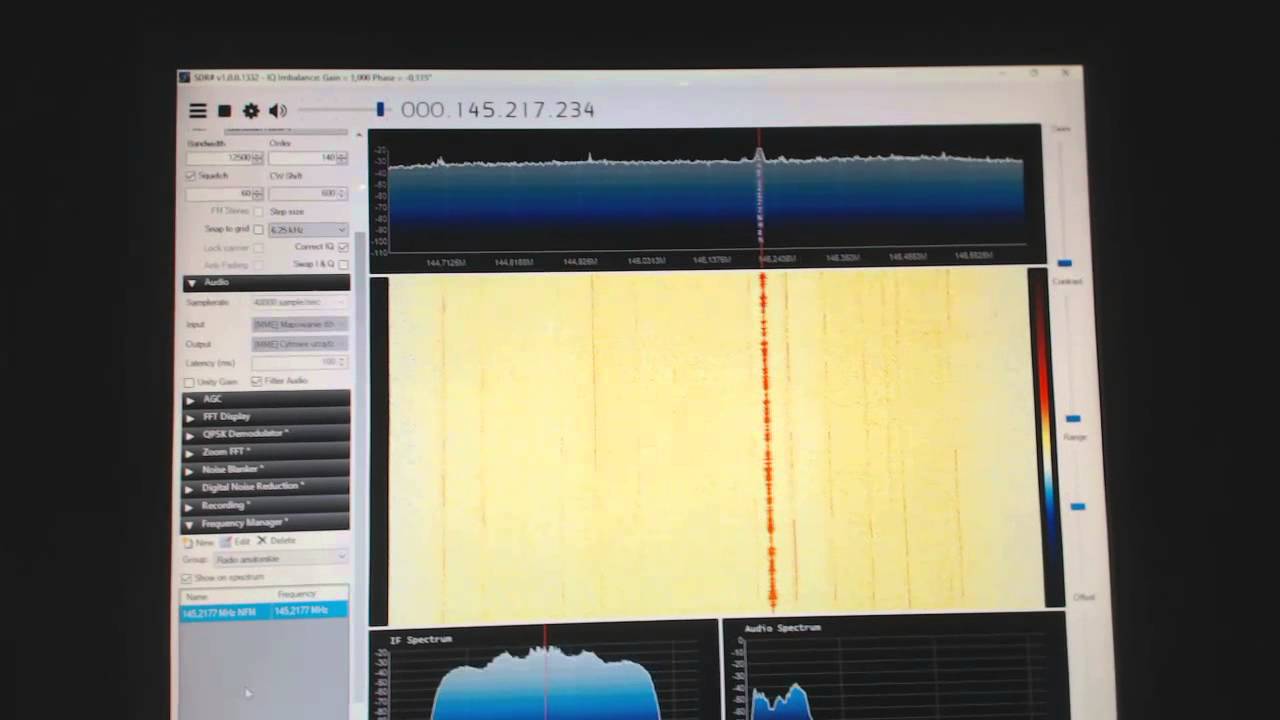
Task: Open the Samplerate dropdown
Action: click(x=300, y=303)
